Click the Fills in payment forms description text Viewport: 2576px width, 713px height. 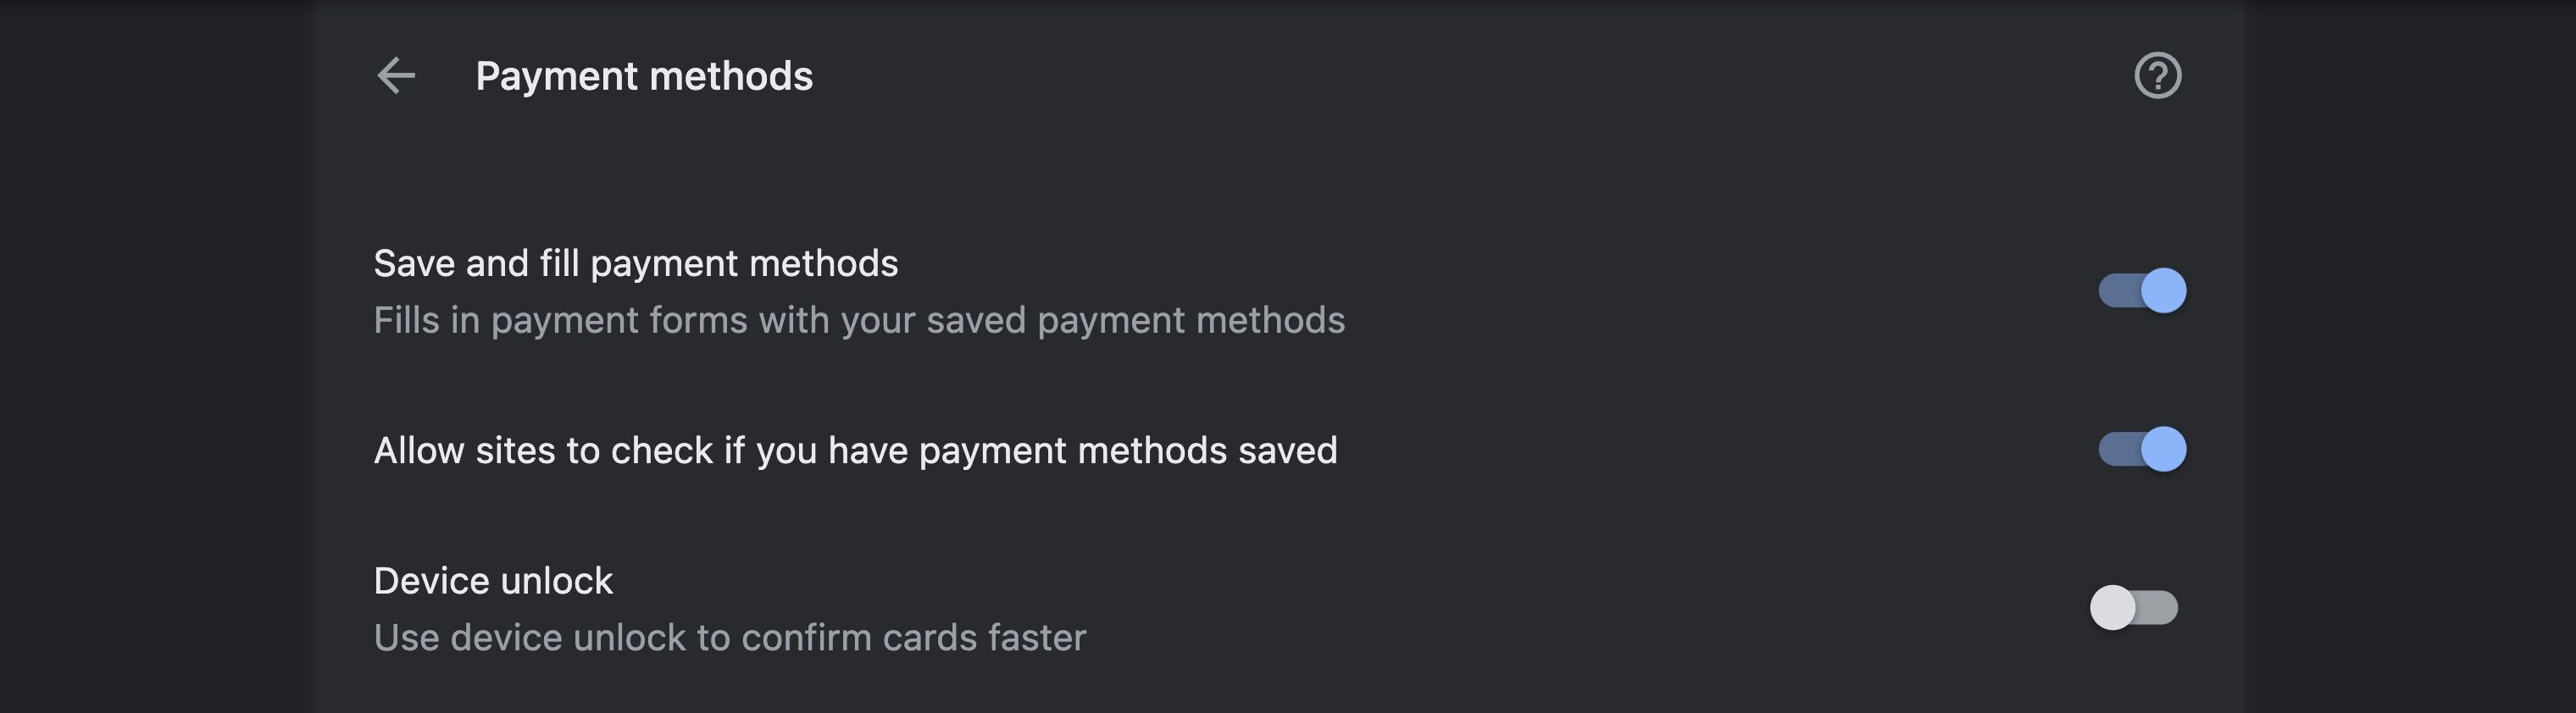(860, 320)
